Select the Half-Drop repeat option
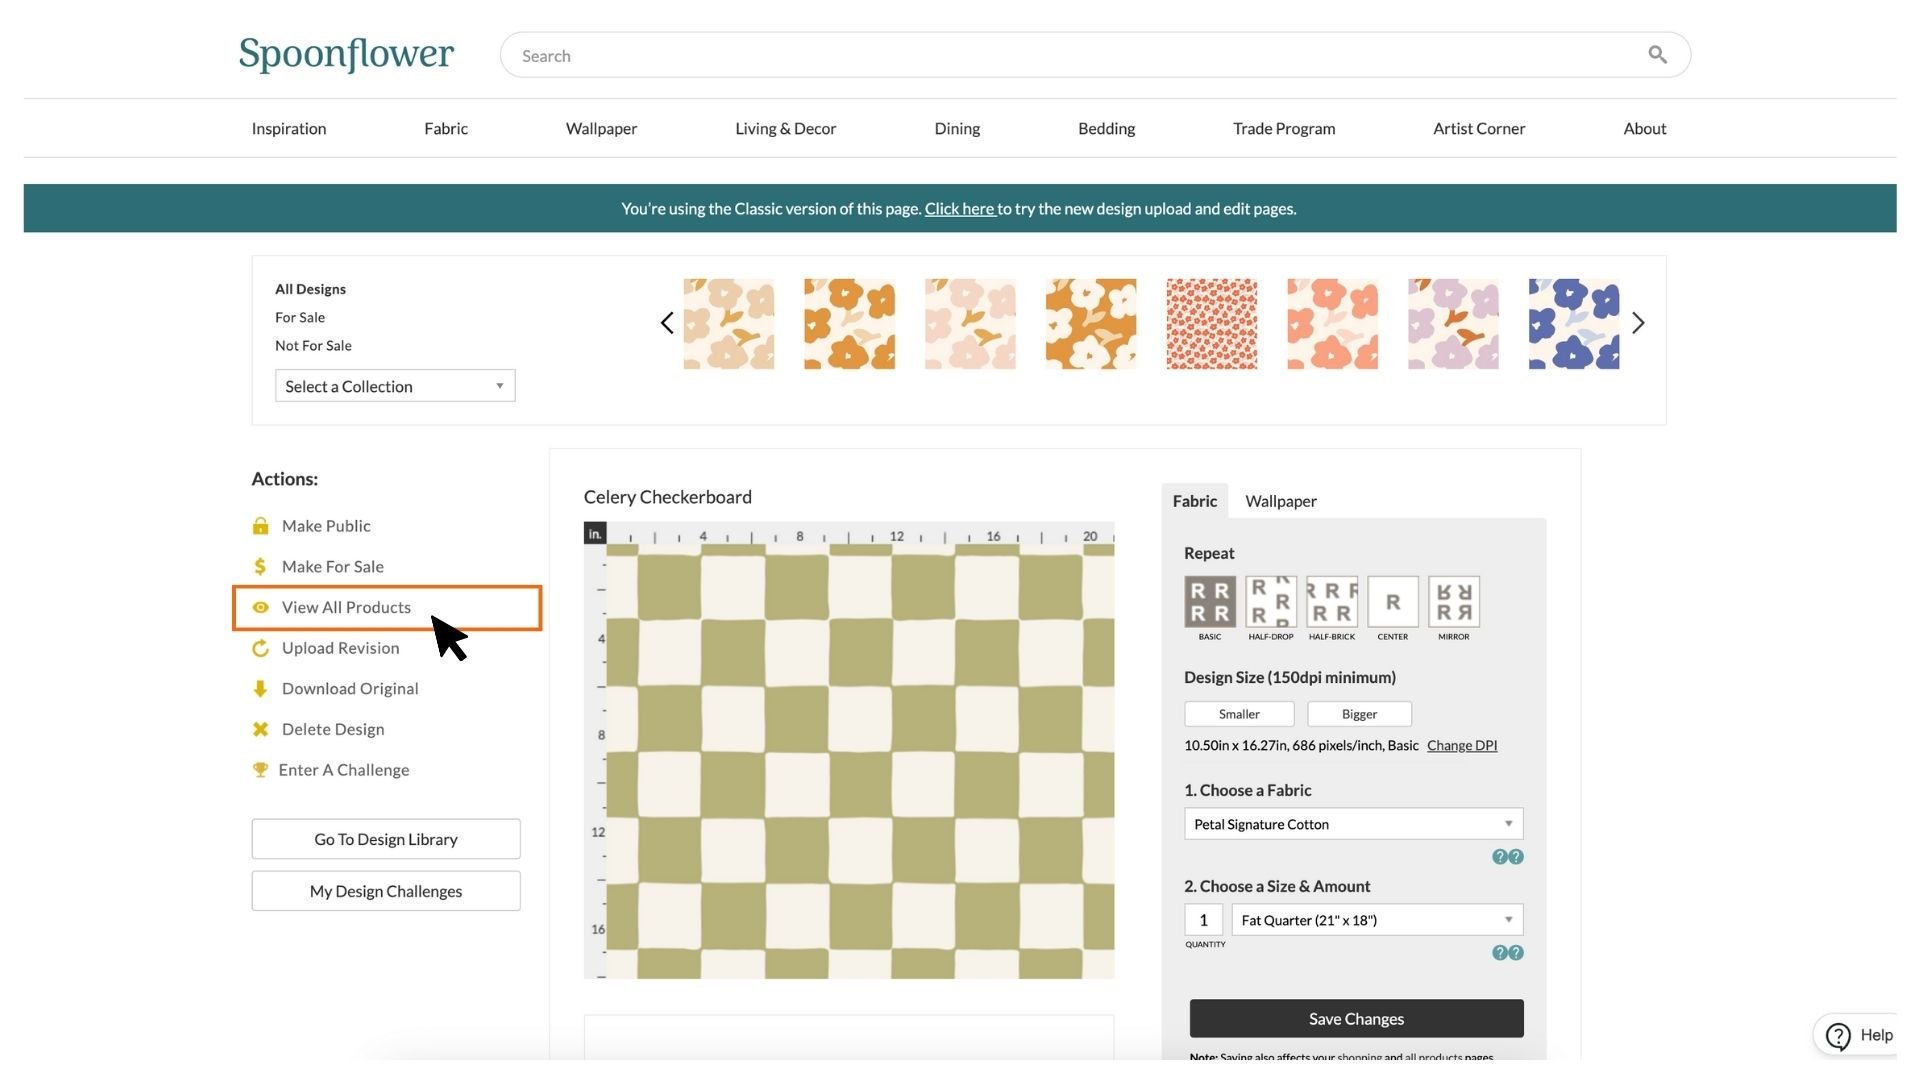 click(x=1270, y=602)
